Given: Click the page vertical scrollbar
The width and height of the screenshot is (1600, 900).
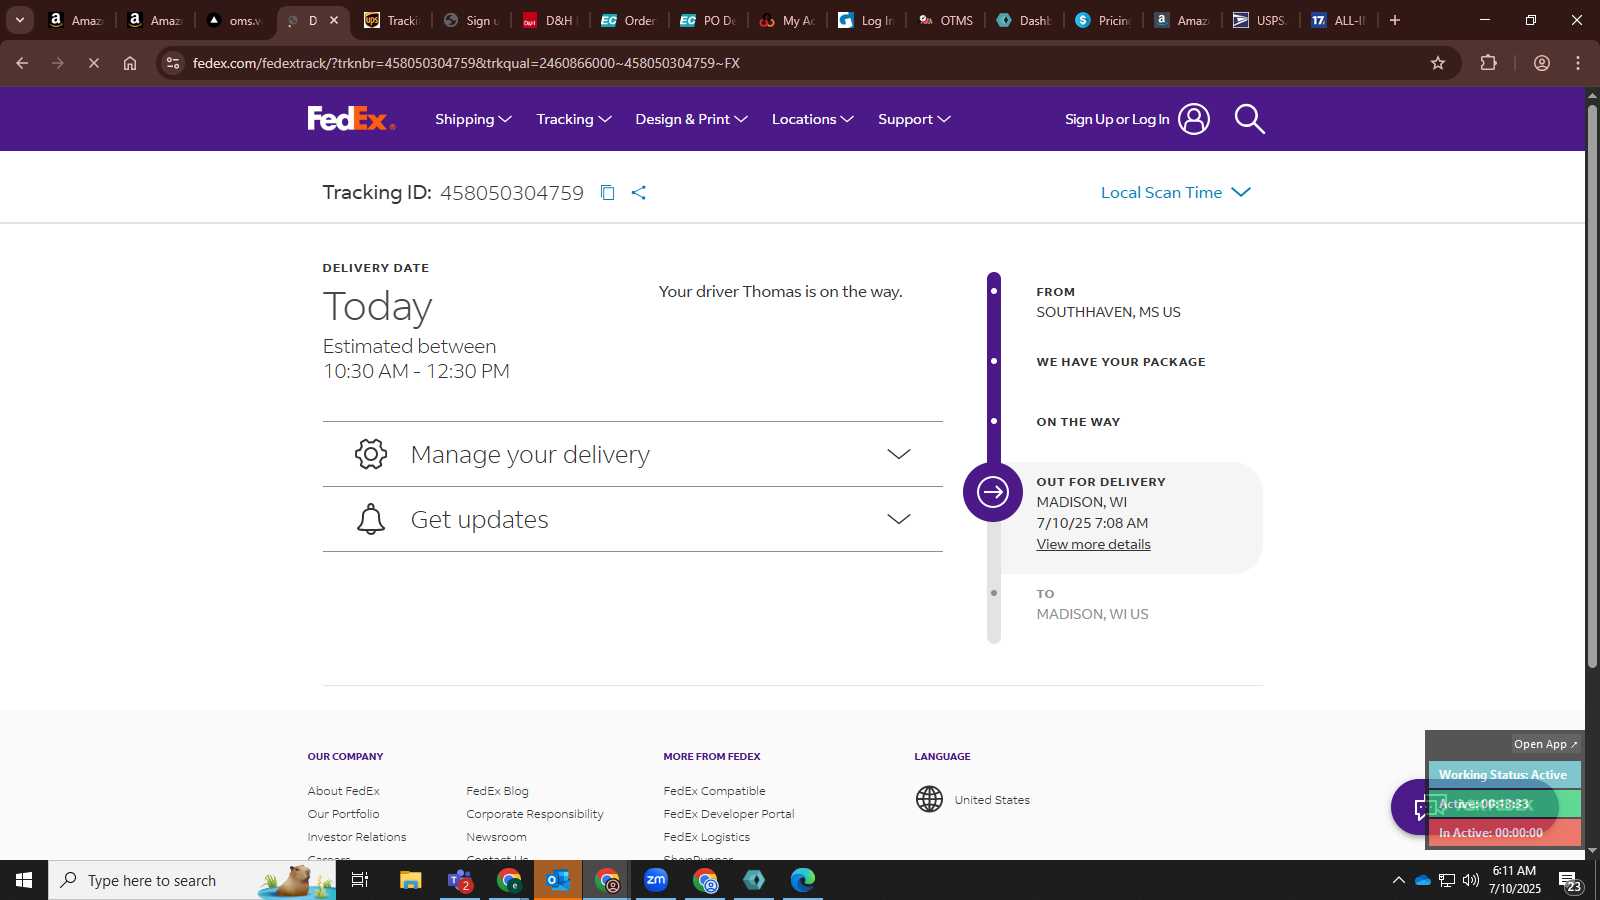Looking at the screenshot, I should pyautogui.click(x=1592, y=385).
